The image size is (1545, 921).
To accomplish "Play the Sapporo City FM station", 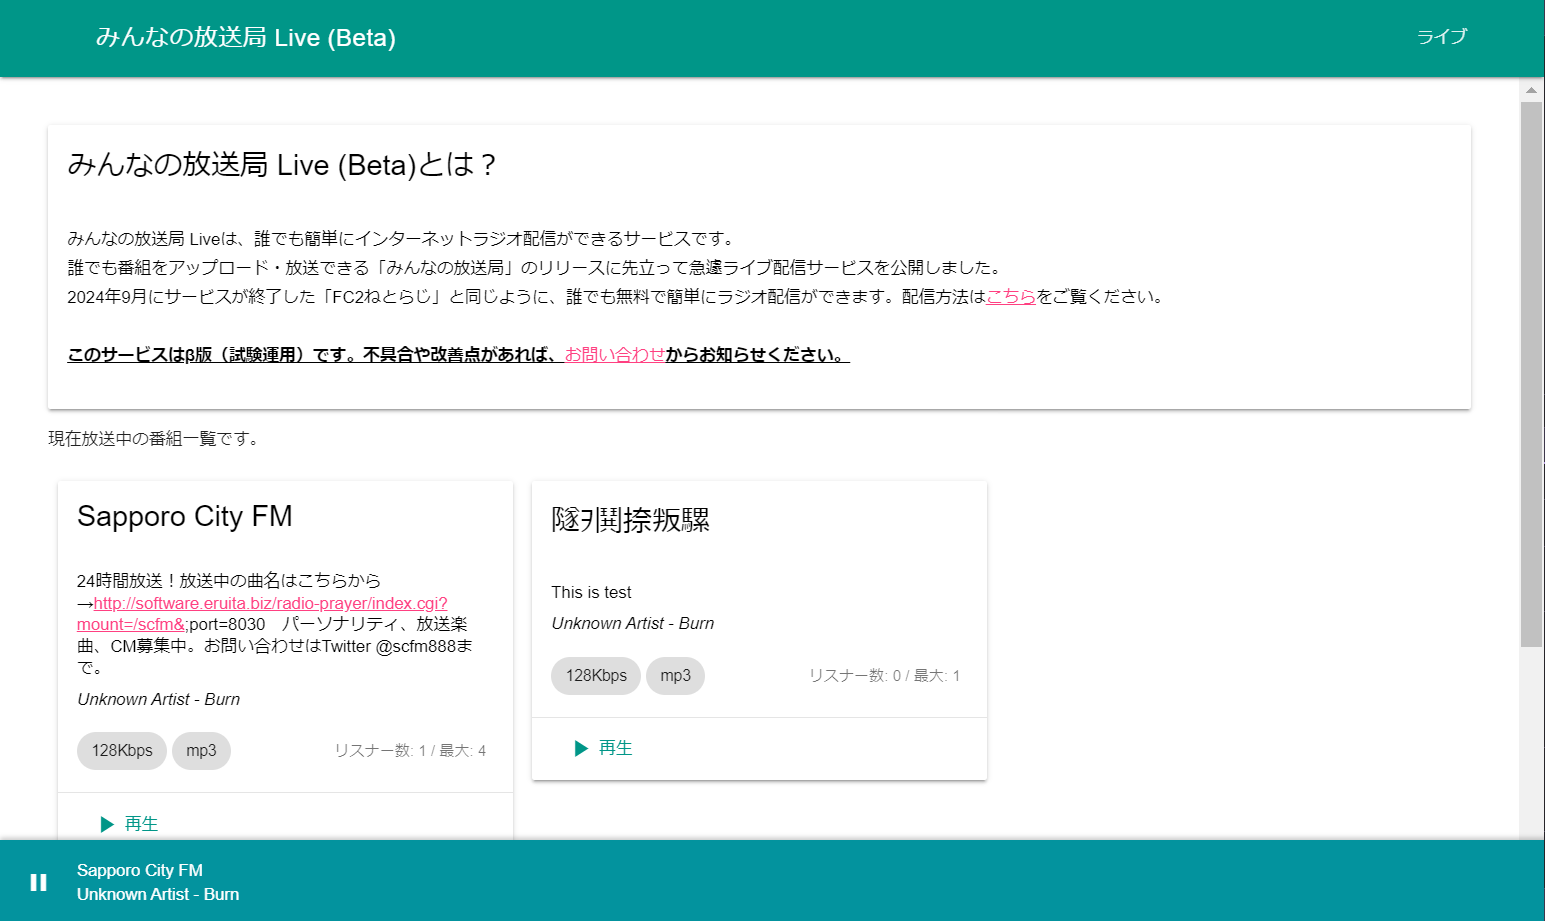I will pyautogui.click(x=130, y=824).
